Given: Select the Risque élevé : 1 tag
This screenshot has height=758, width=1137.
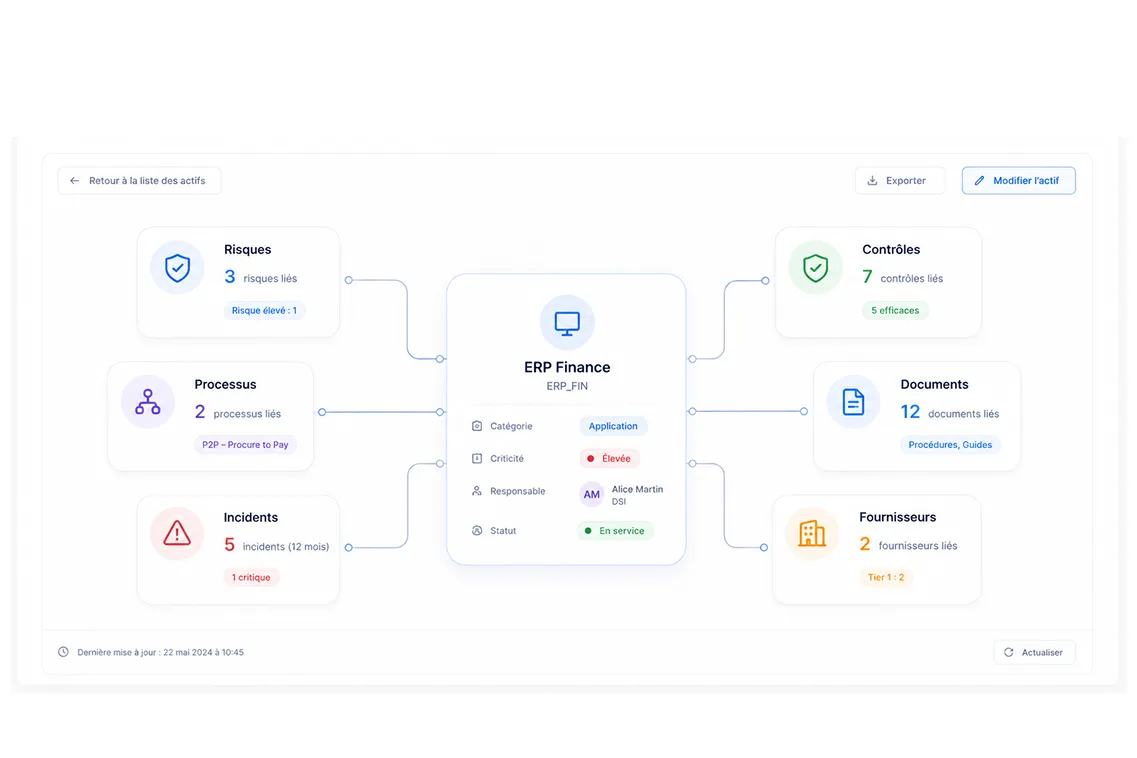Looking at the screenshot, I should pos(264,310).
